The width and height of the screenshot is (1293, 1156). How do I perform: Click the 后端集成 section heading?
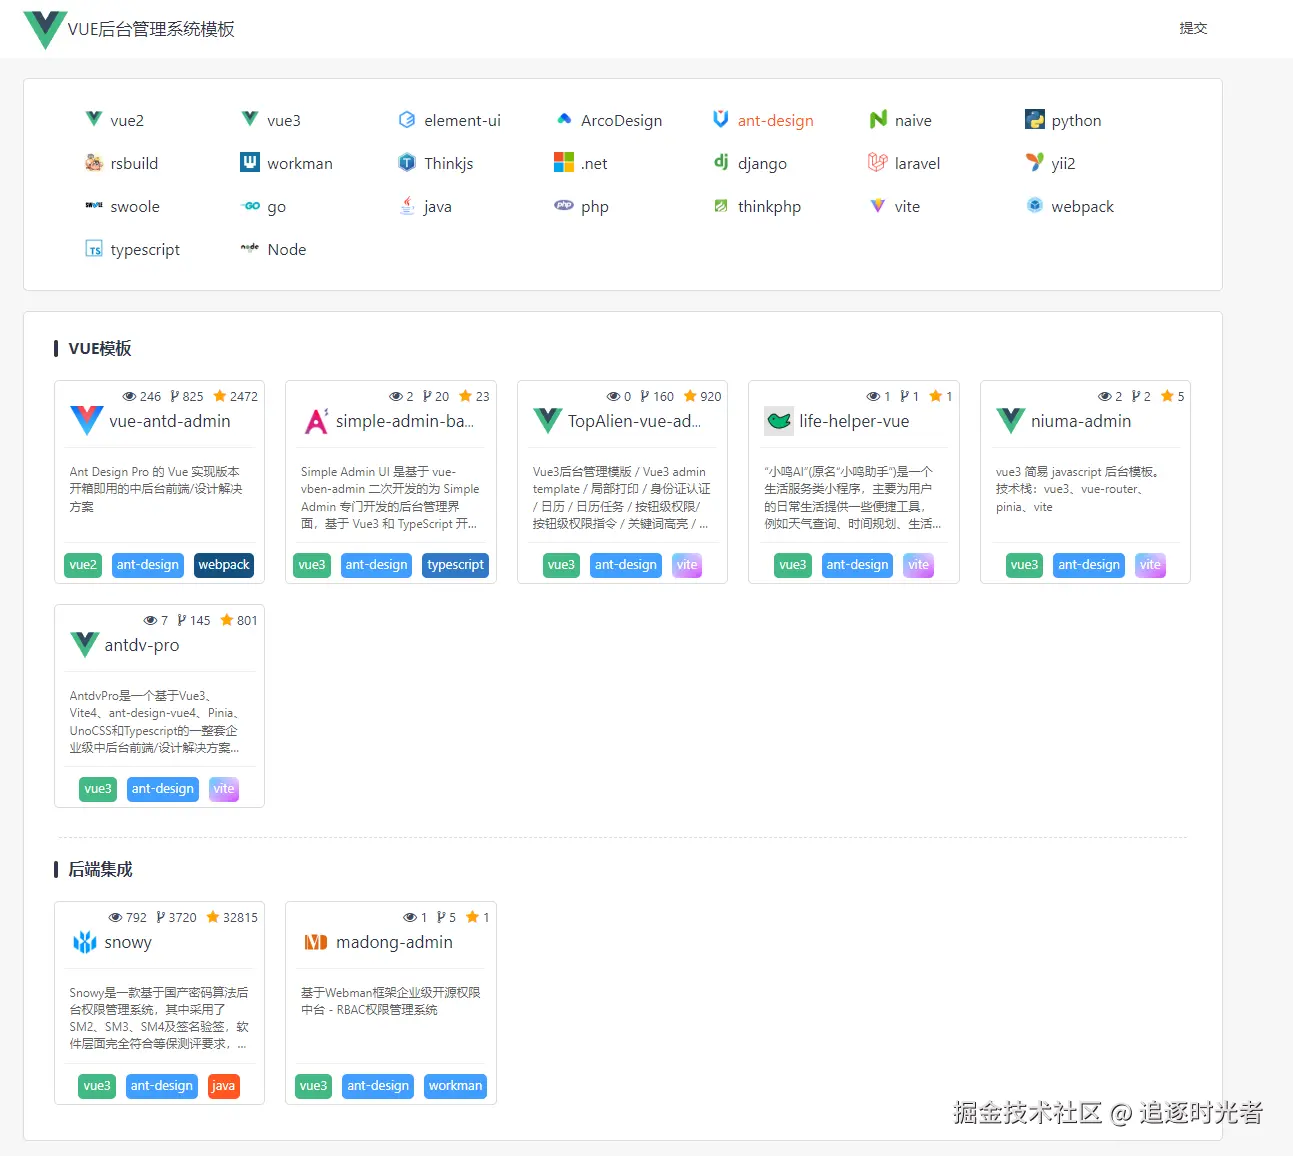(100, 869)
